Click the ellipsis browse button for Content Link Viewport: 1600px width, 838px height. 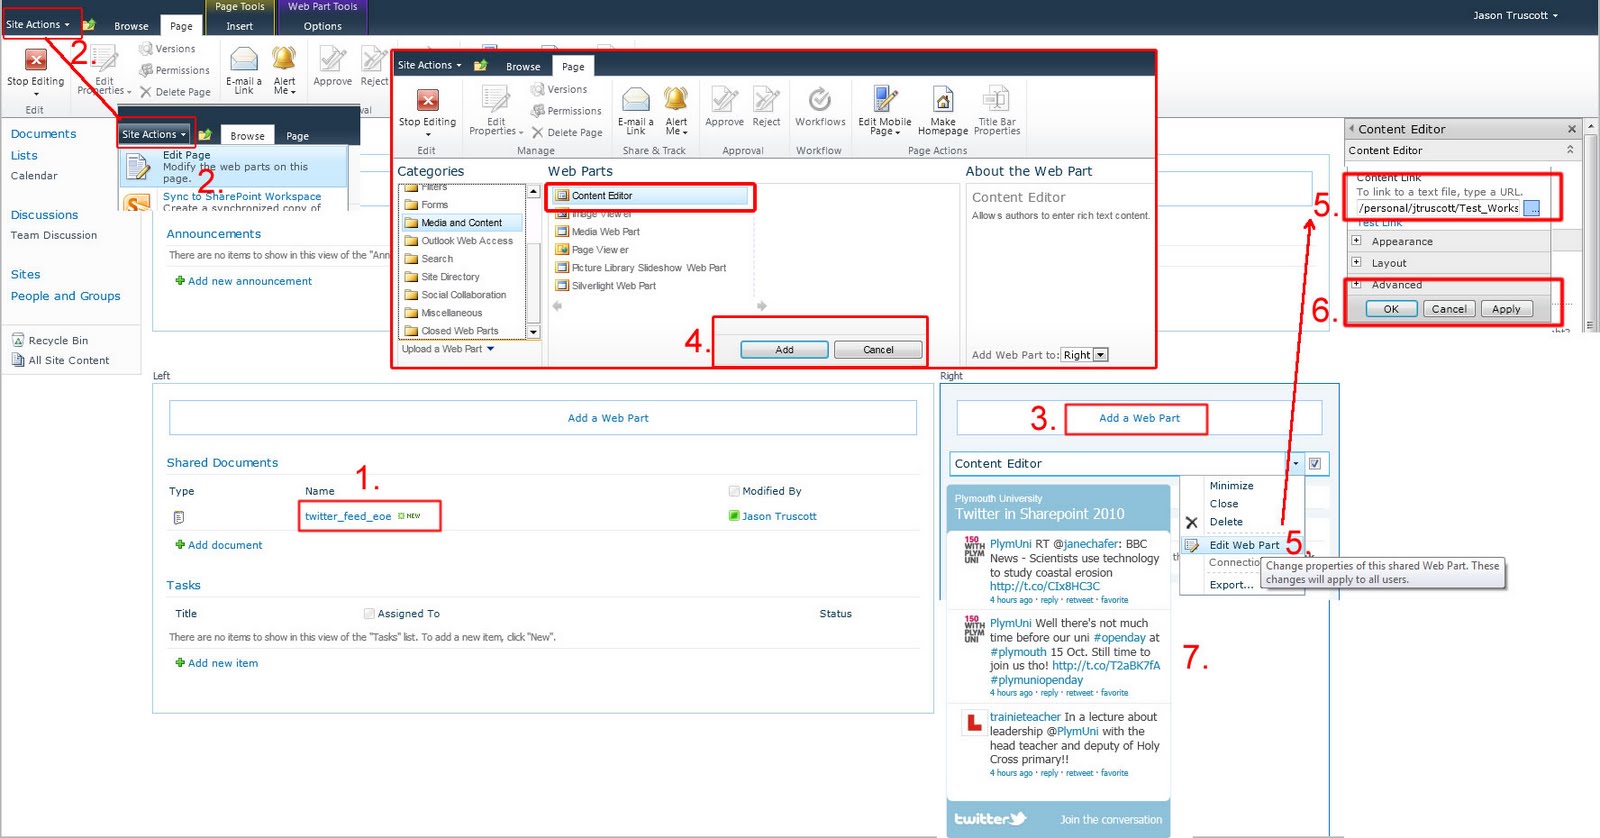point(1531,208)
